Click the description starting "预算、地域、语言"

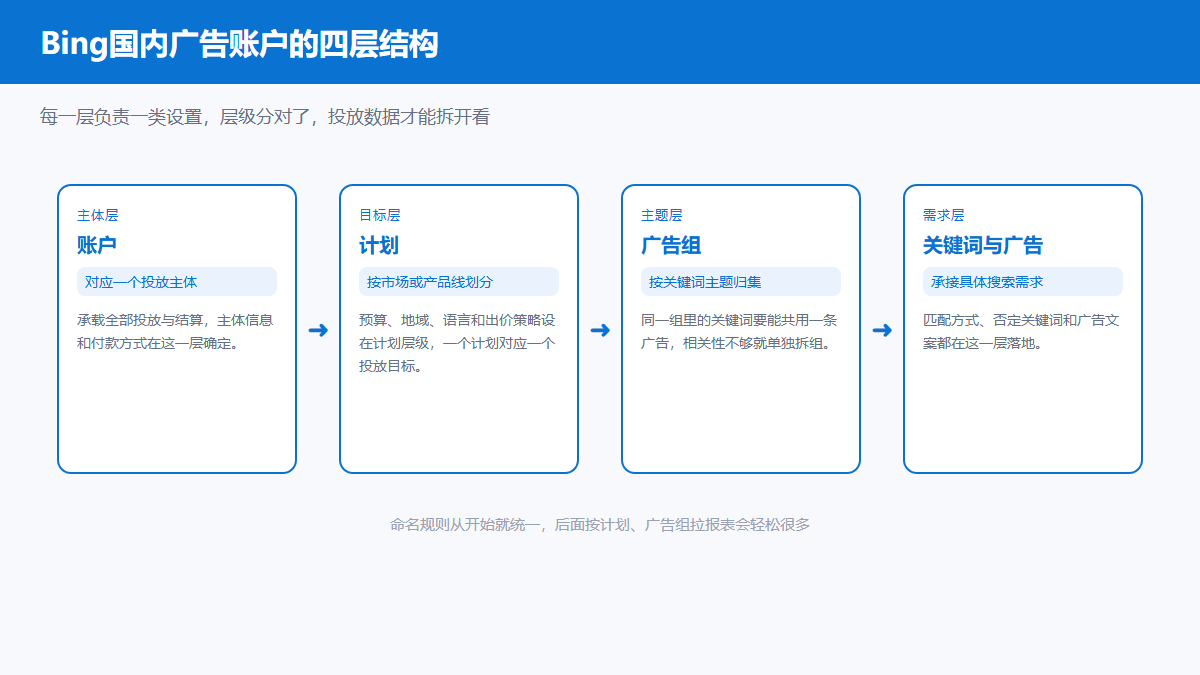pyautogui.click(x=457, y=343)
